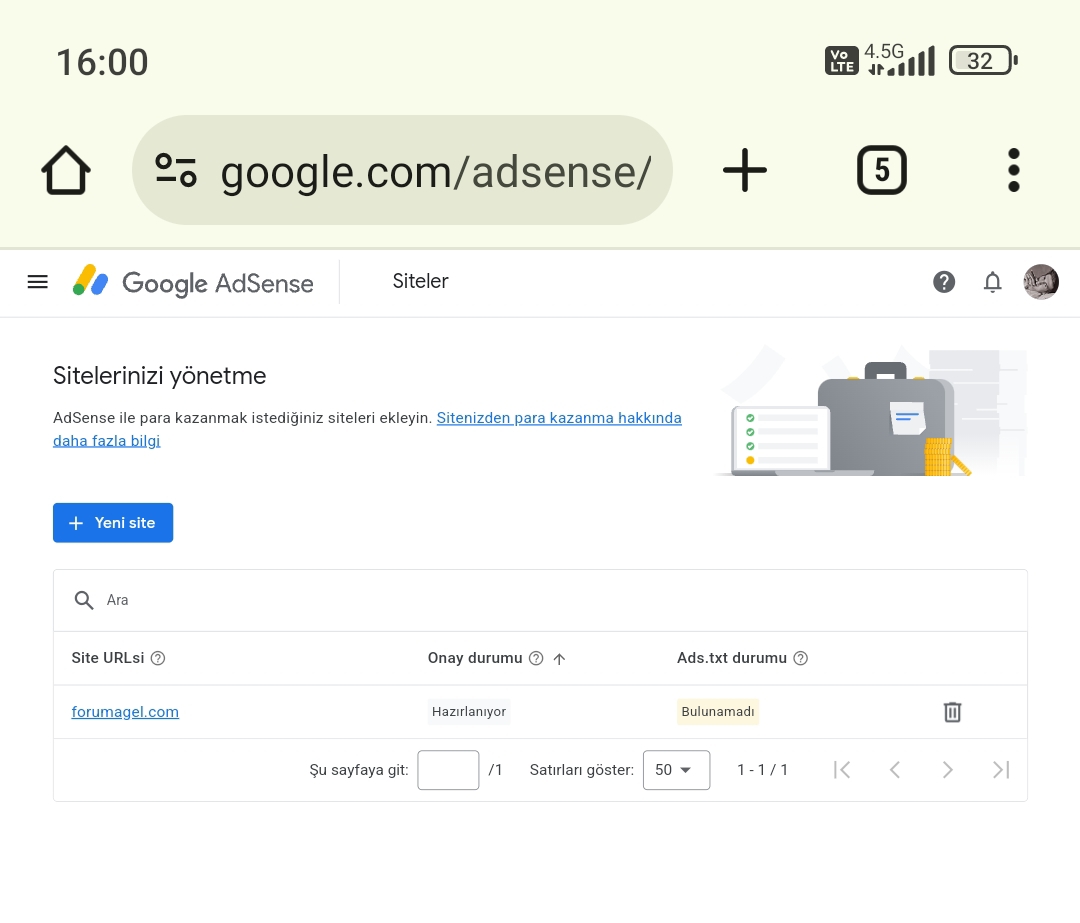Tap the battery indicator in status bar
1080x923 pixels.
[x=983, y=61]
